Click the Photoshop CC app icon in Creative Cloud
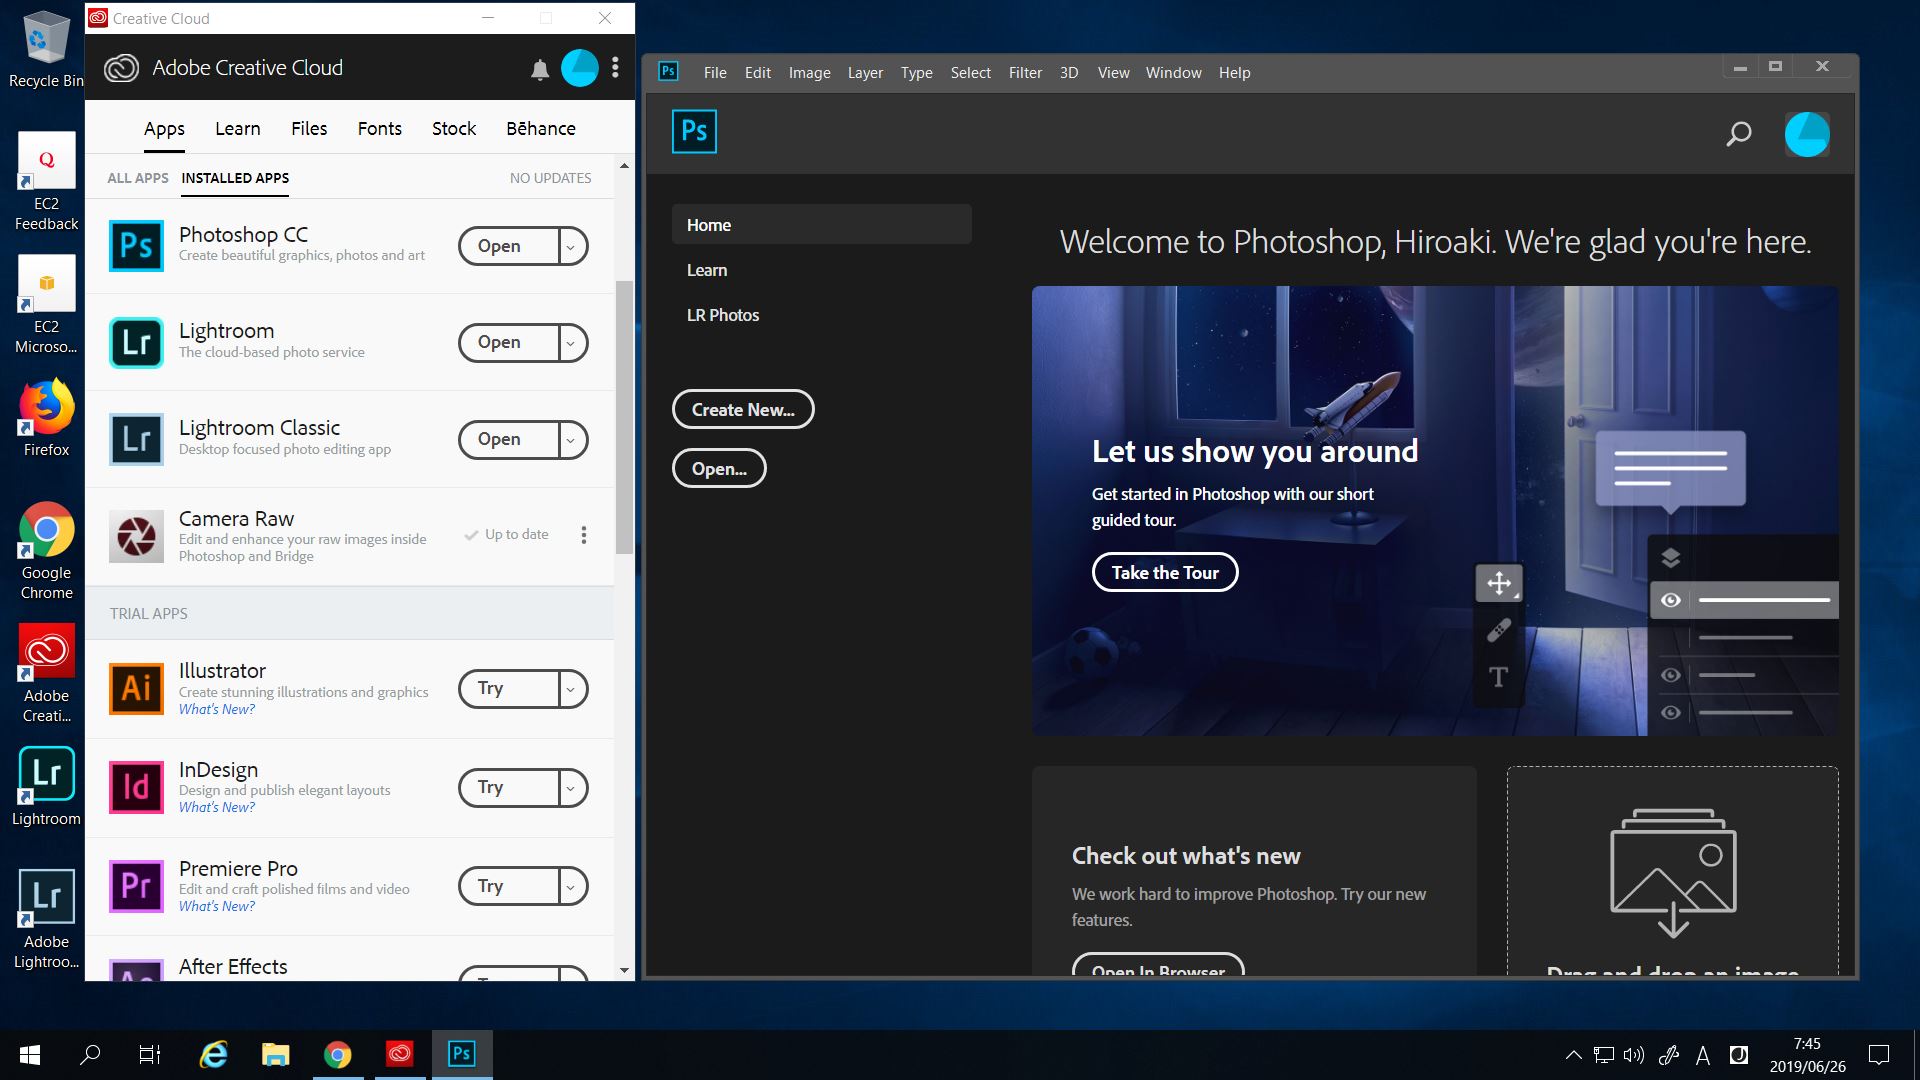The height and width of the screenshot is (1080, 1920). click(x=136, y=246)
